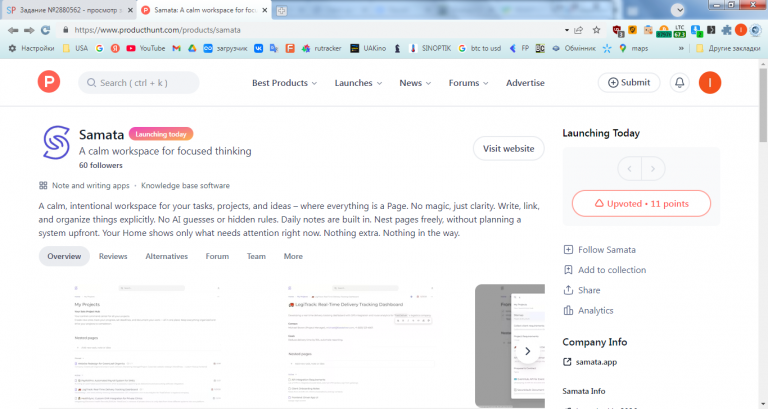Screen dimensions: 768x409
Task: Open the orange user avatar menu
Action: 710,83
